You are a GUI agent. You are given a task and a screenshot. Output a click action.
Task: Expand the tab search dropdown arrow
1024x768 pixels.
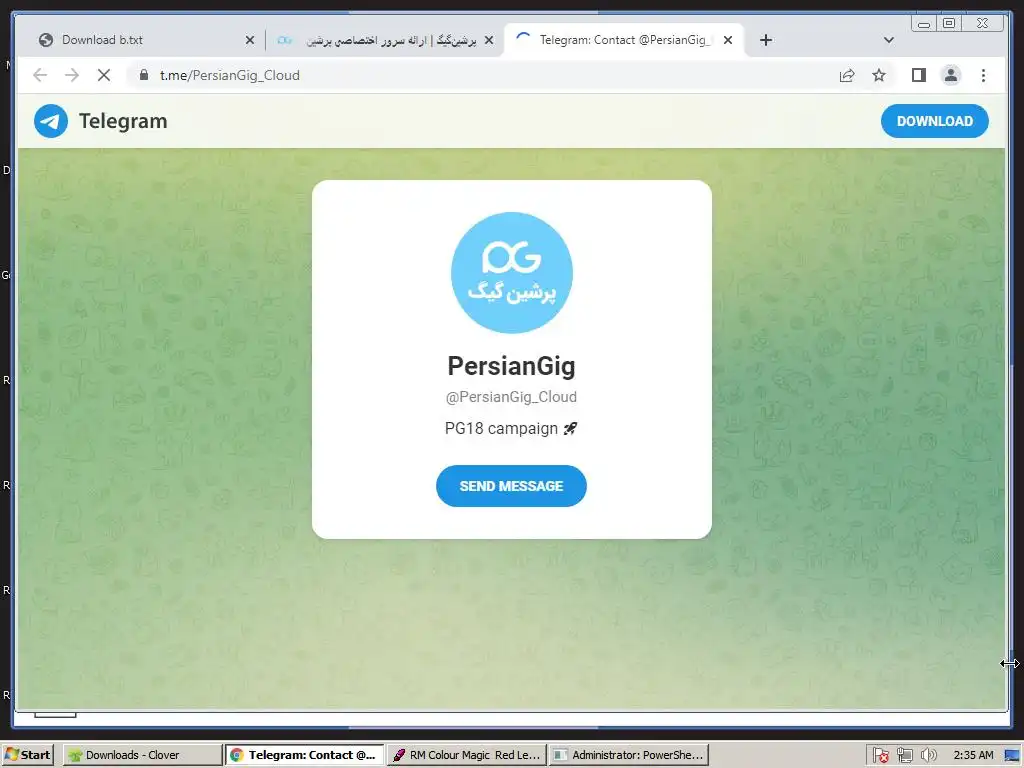pos(888,40)
